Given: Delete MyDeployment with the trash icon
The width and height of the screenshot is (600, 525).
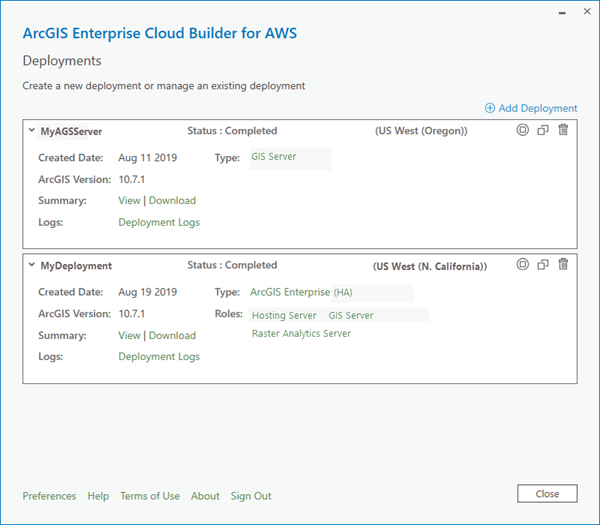Looking at the screenshot, I should coord(563,264).
